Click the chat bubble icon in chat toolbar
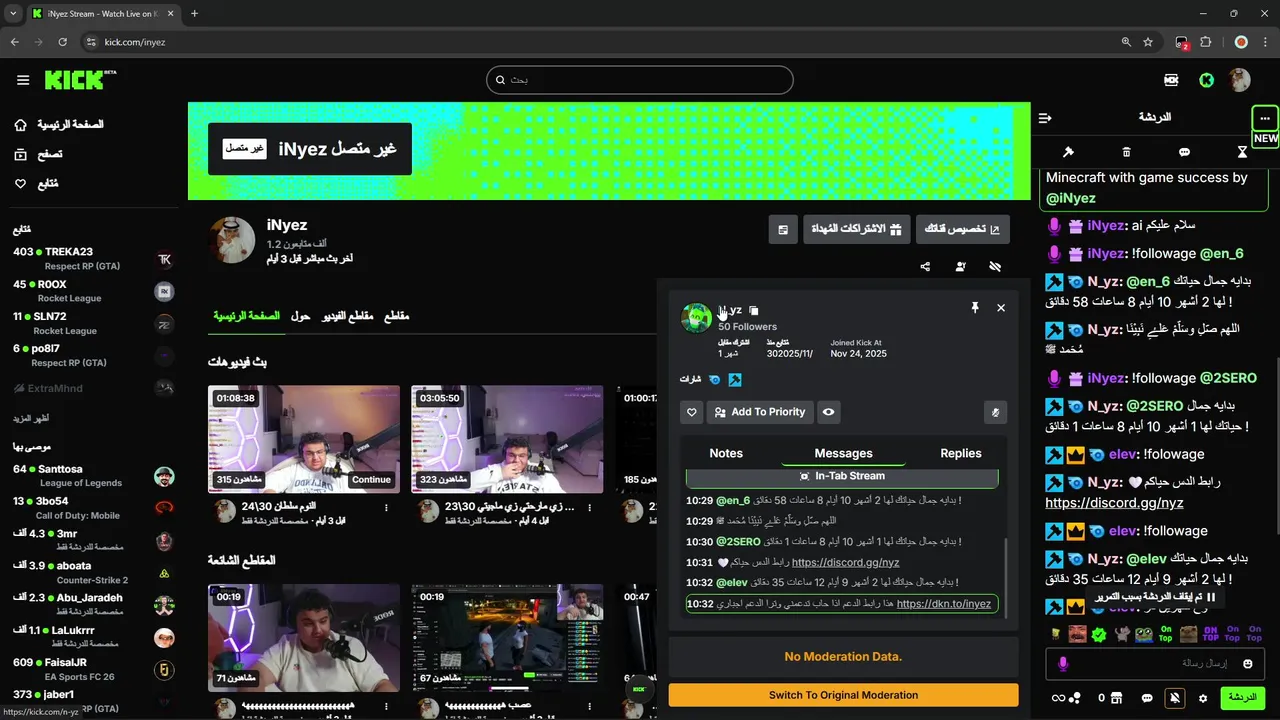Image resolution: width=1280 pixels, height=720 pixels. click(1184, 152)
